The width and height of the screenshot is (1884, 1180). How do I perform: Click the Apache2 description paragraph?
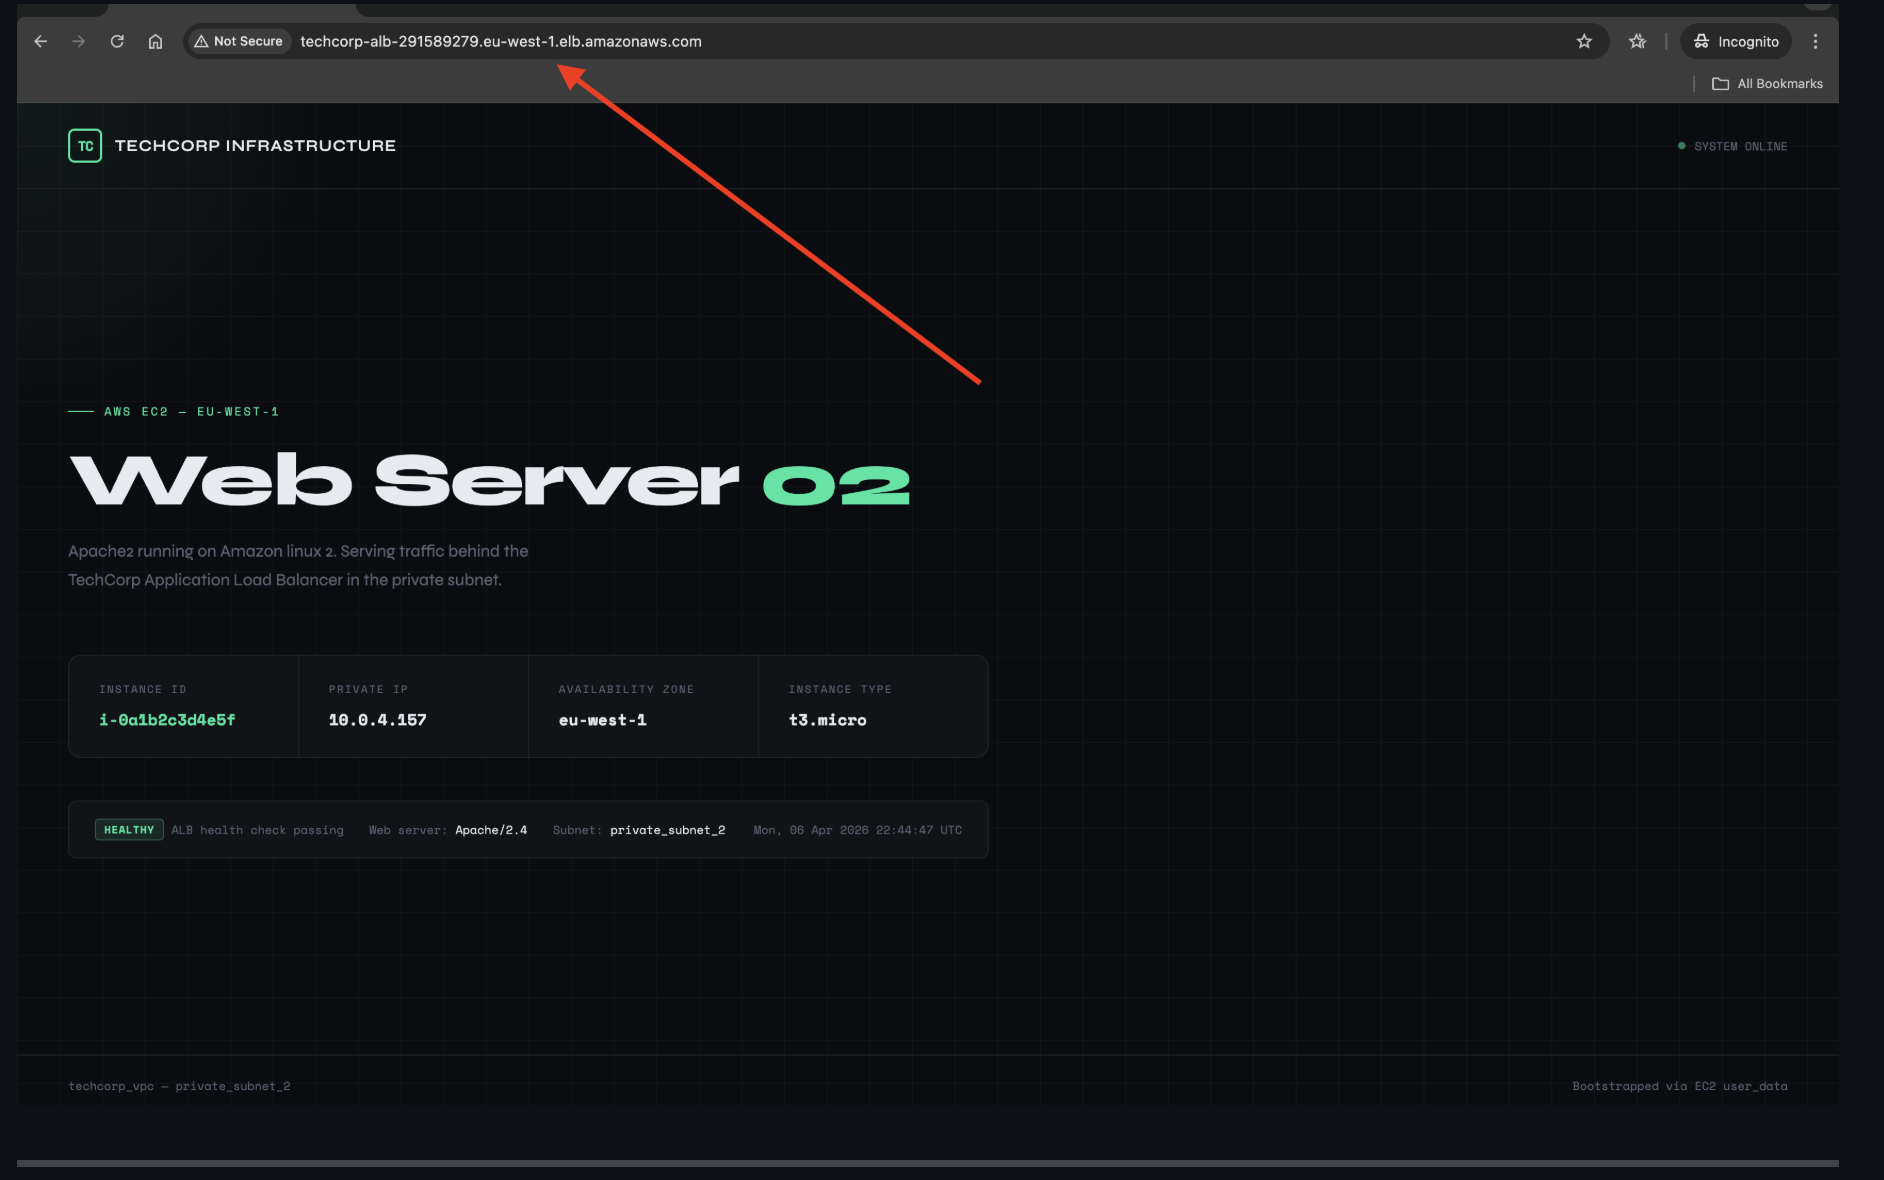pyautogui.click(x=298, y=565)
